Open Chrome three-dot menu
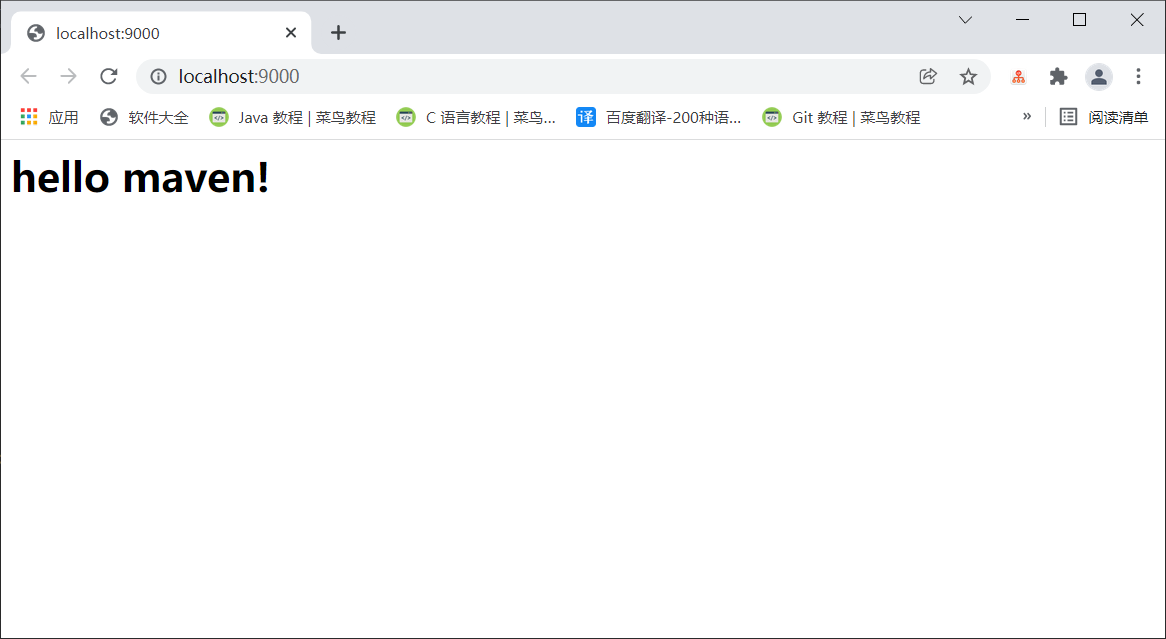Screen dimensions: 1166x639 (1138, 76)
